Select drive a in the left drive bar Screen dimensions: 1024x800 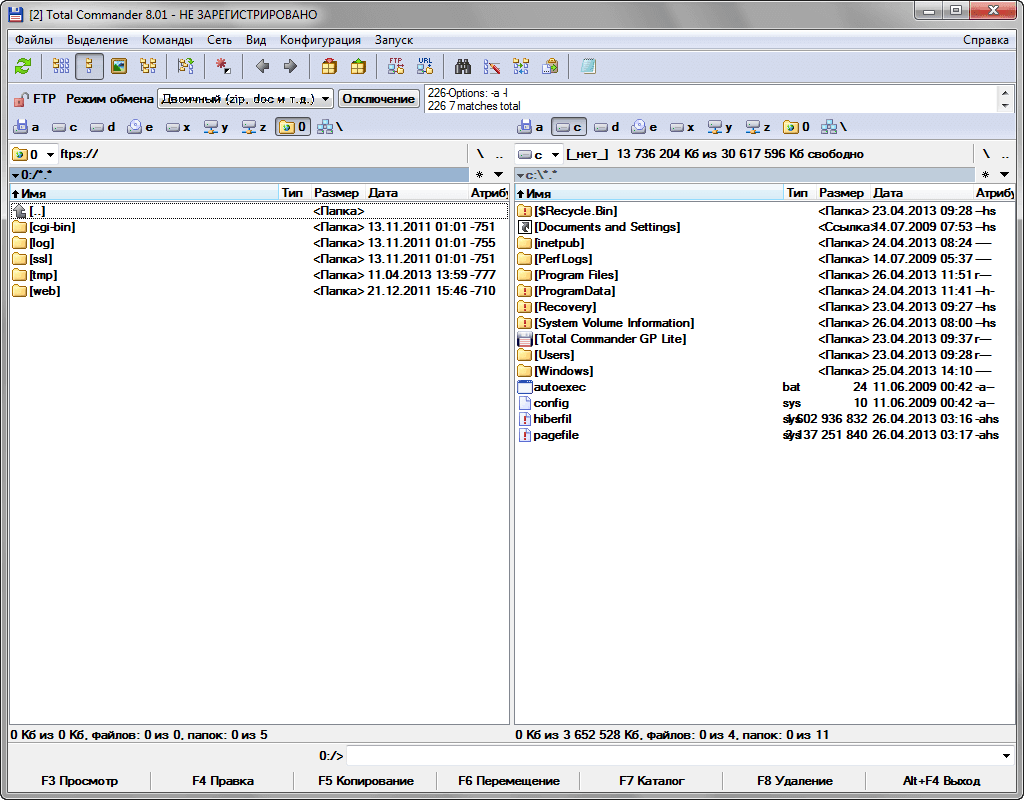click(x=27, y=127)
